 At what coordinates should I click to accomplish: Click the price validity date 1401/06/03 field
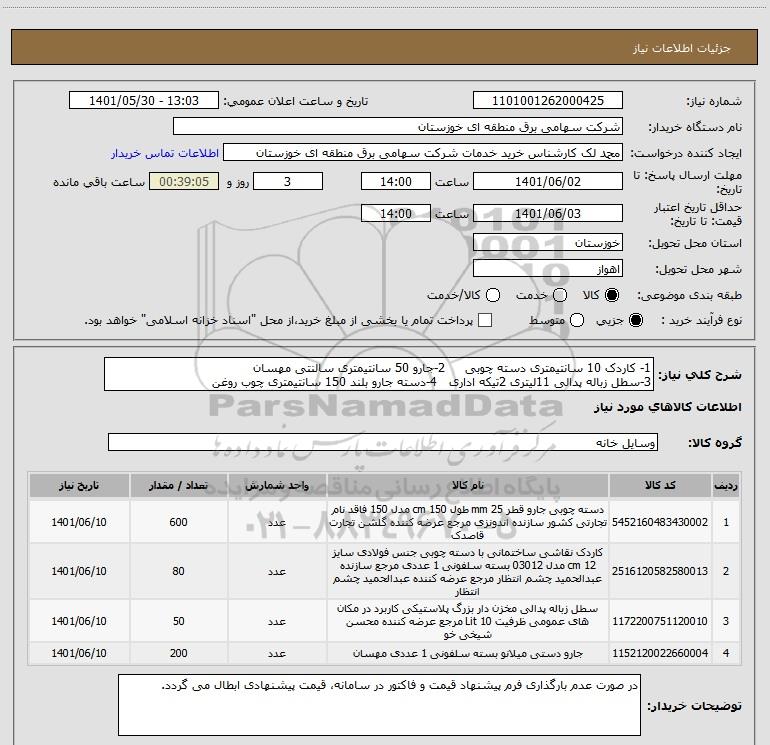pos(547,214)
